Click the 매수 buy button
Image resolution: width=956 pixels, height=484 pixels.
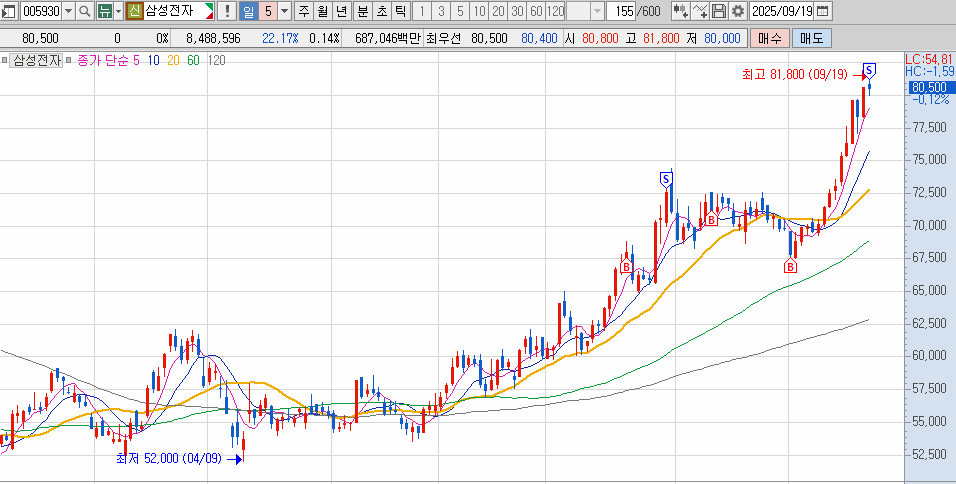tap(769, 38)
